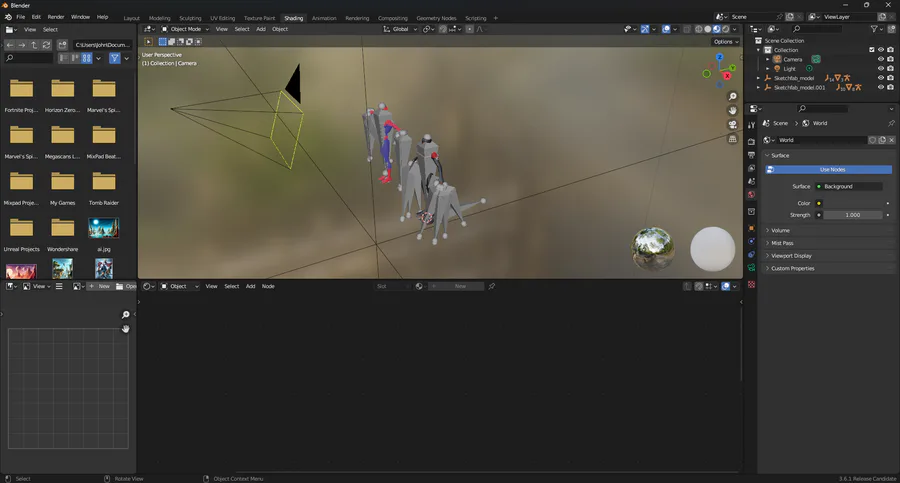900x483 pixels.
Task: Go back in the file browser
Action: [10, 45]
